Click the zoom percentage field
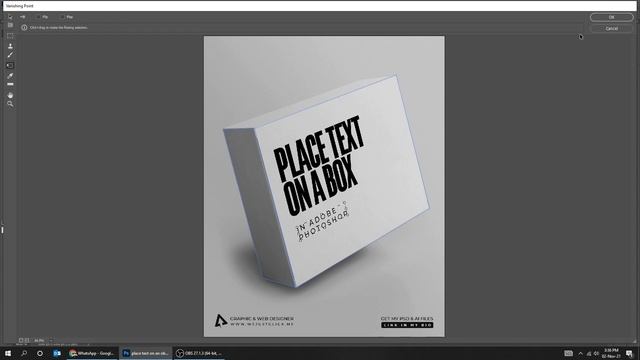640x360 pixels. click(x=40, y=340)
